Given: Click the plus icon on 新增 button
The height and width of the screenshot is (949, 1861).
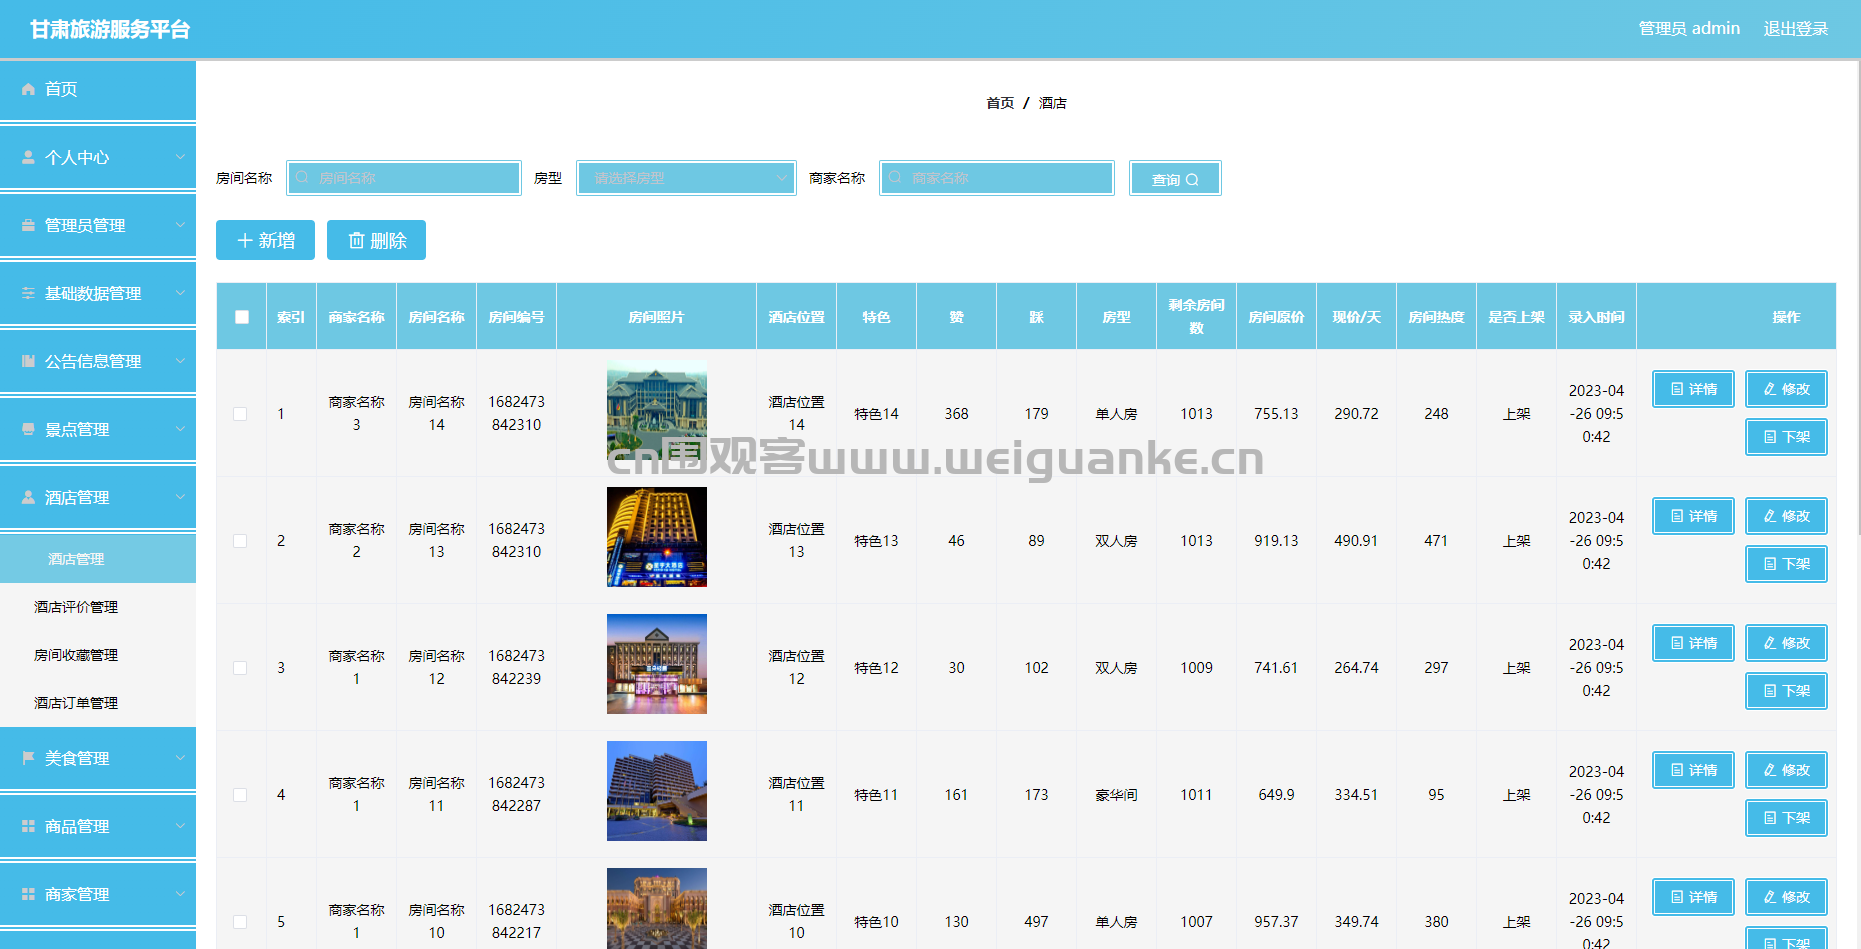Looking at the screenshot, I should [x=245, y=240].
